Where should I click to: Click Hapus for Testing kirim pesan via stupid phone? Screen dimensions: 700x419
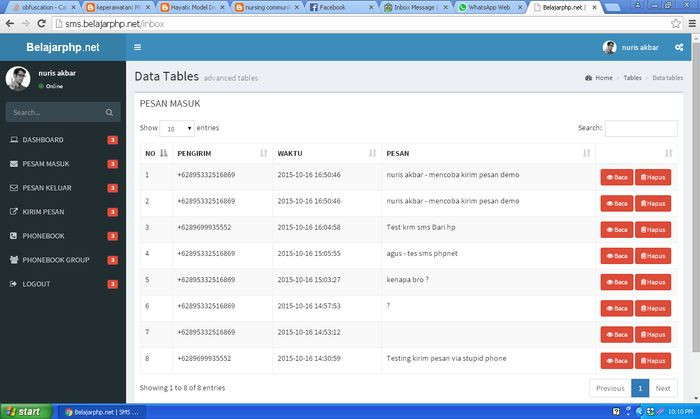coord(653,361)
